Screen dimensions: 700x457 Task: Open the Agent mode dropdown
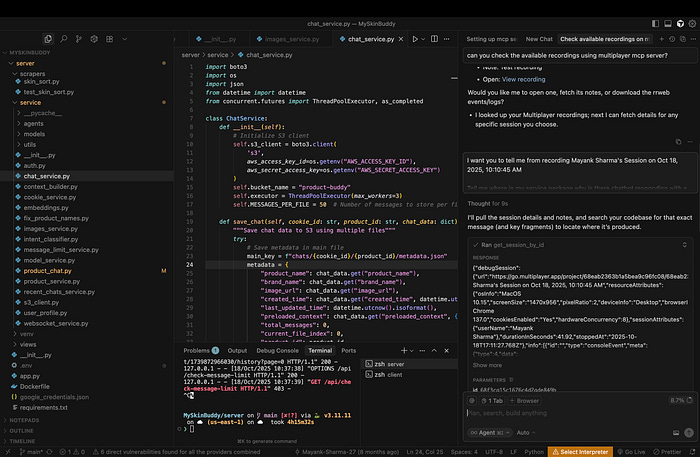click(490, 432)
